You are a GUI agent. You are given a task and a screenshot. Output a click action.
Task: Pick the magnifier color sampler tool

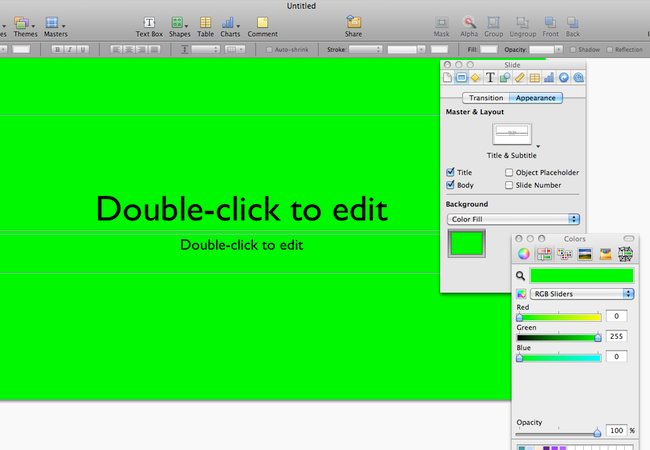click(x=521, y=275)
